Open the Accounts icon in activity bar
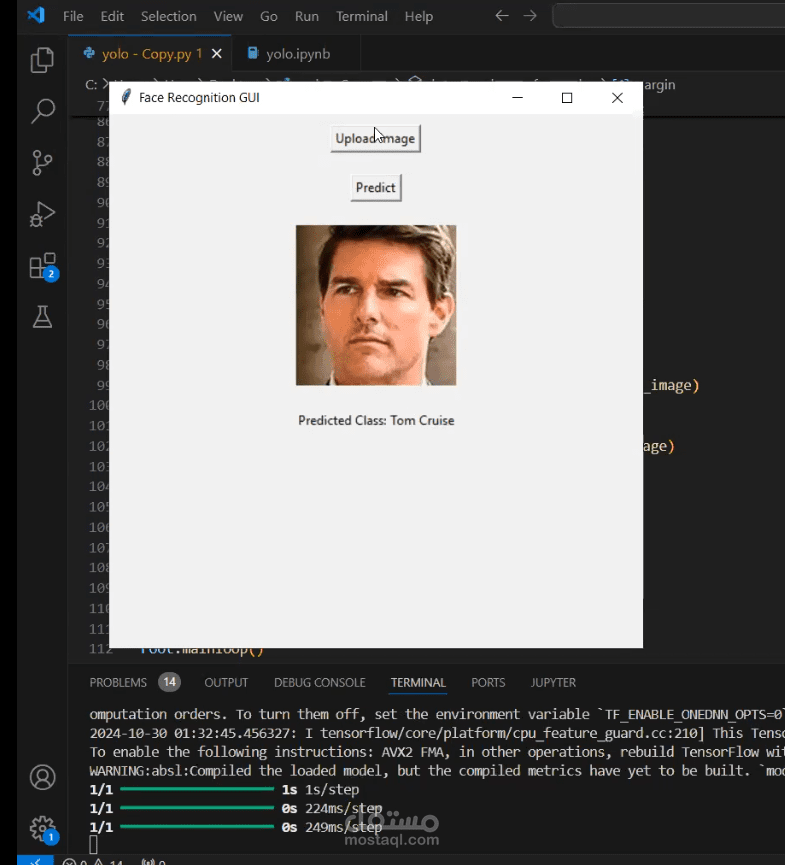The height and width of the screenshot is (865, 785). [42, 777]
